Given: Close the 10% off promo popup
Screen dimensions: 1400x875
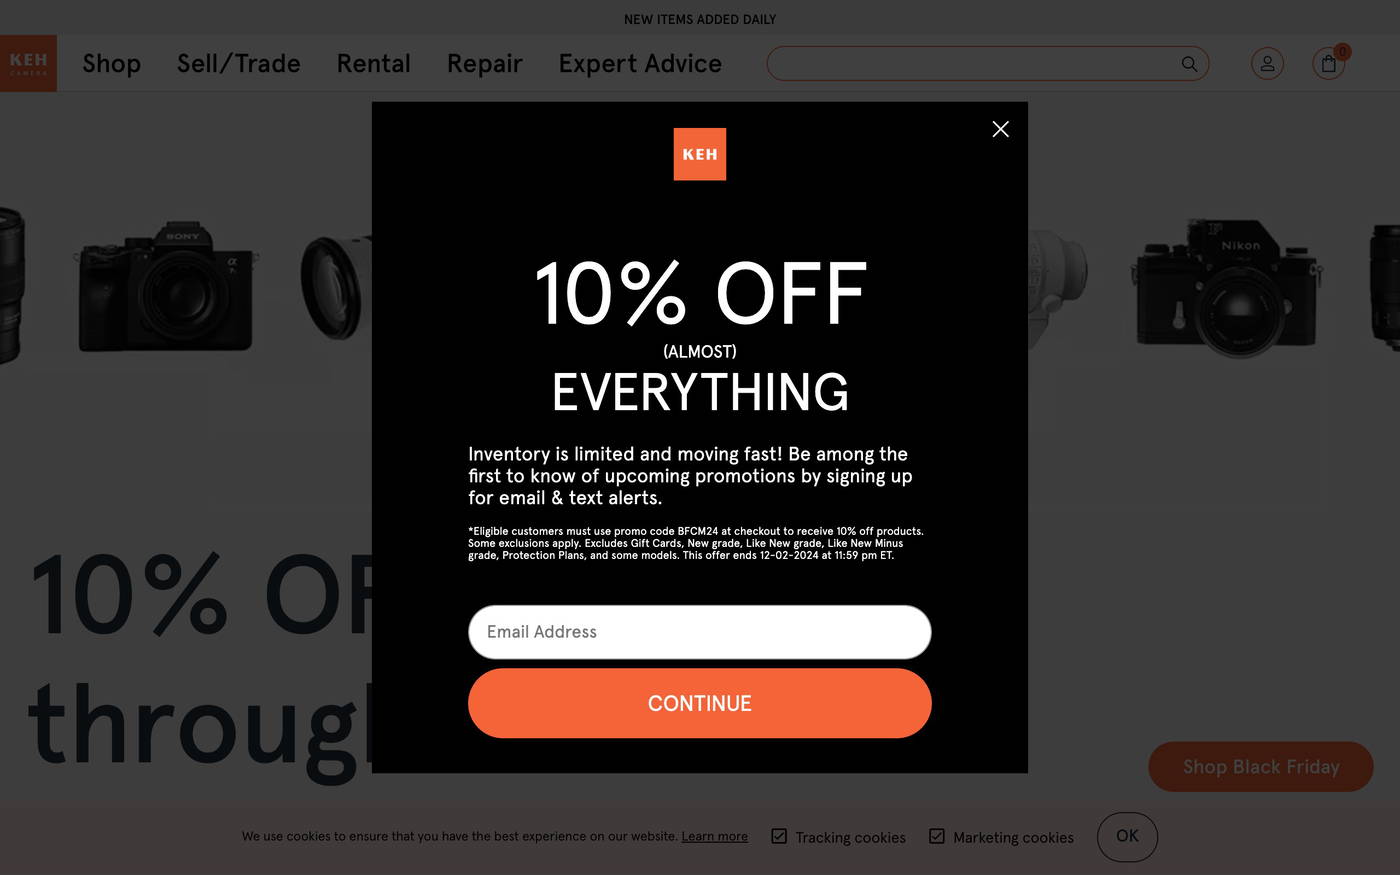Looking at the screenshot, I should pos(1000,129).
